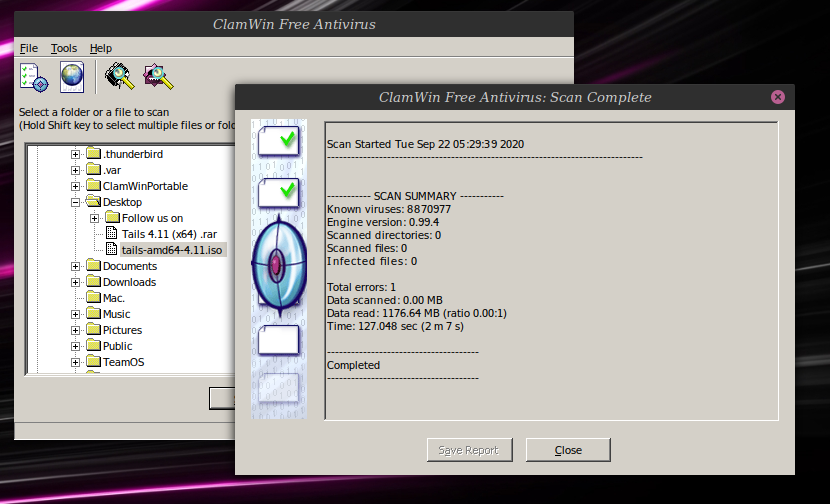
Task: Click the 'Total errors: 1' line
Action: click(361, 287)
